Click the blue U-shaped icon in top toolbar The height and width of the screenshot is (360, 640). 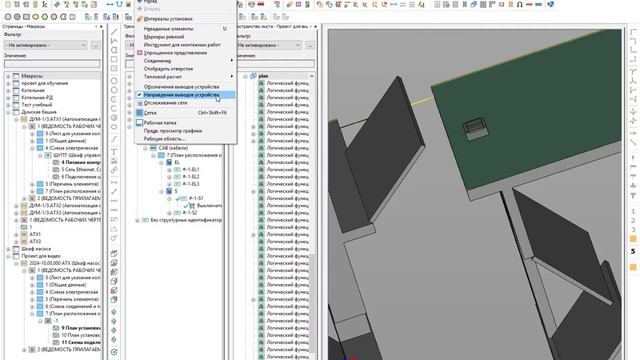click(x=119, y=4)
